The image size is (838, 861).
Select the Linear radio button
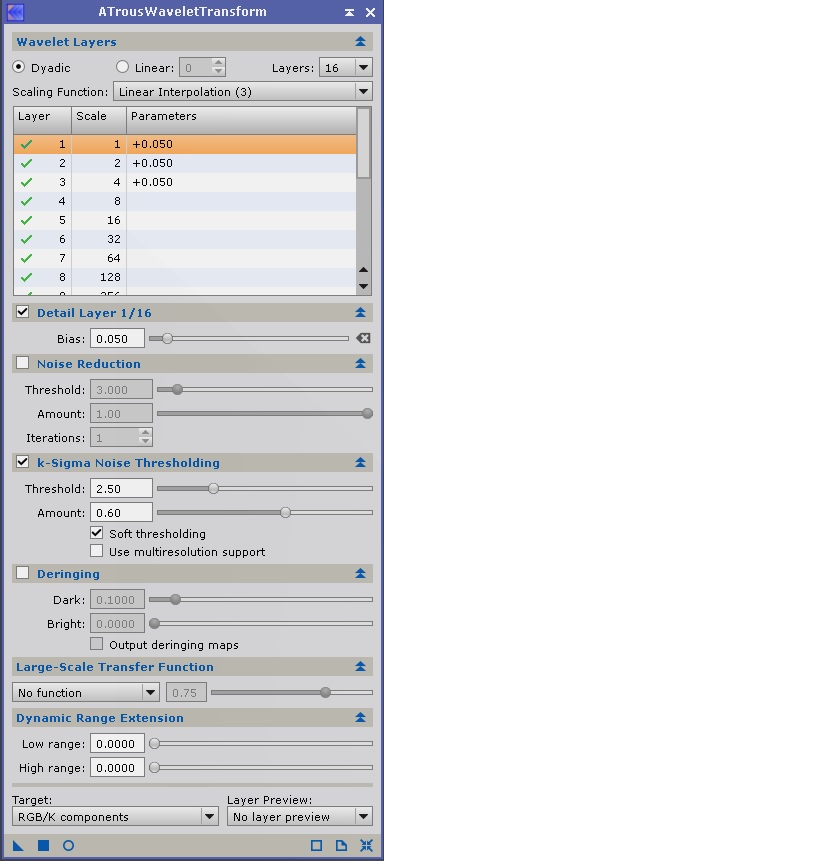[123, 68]
